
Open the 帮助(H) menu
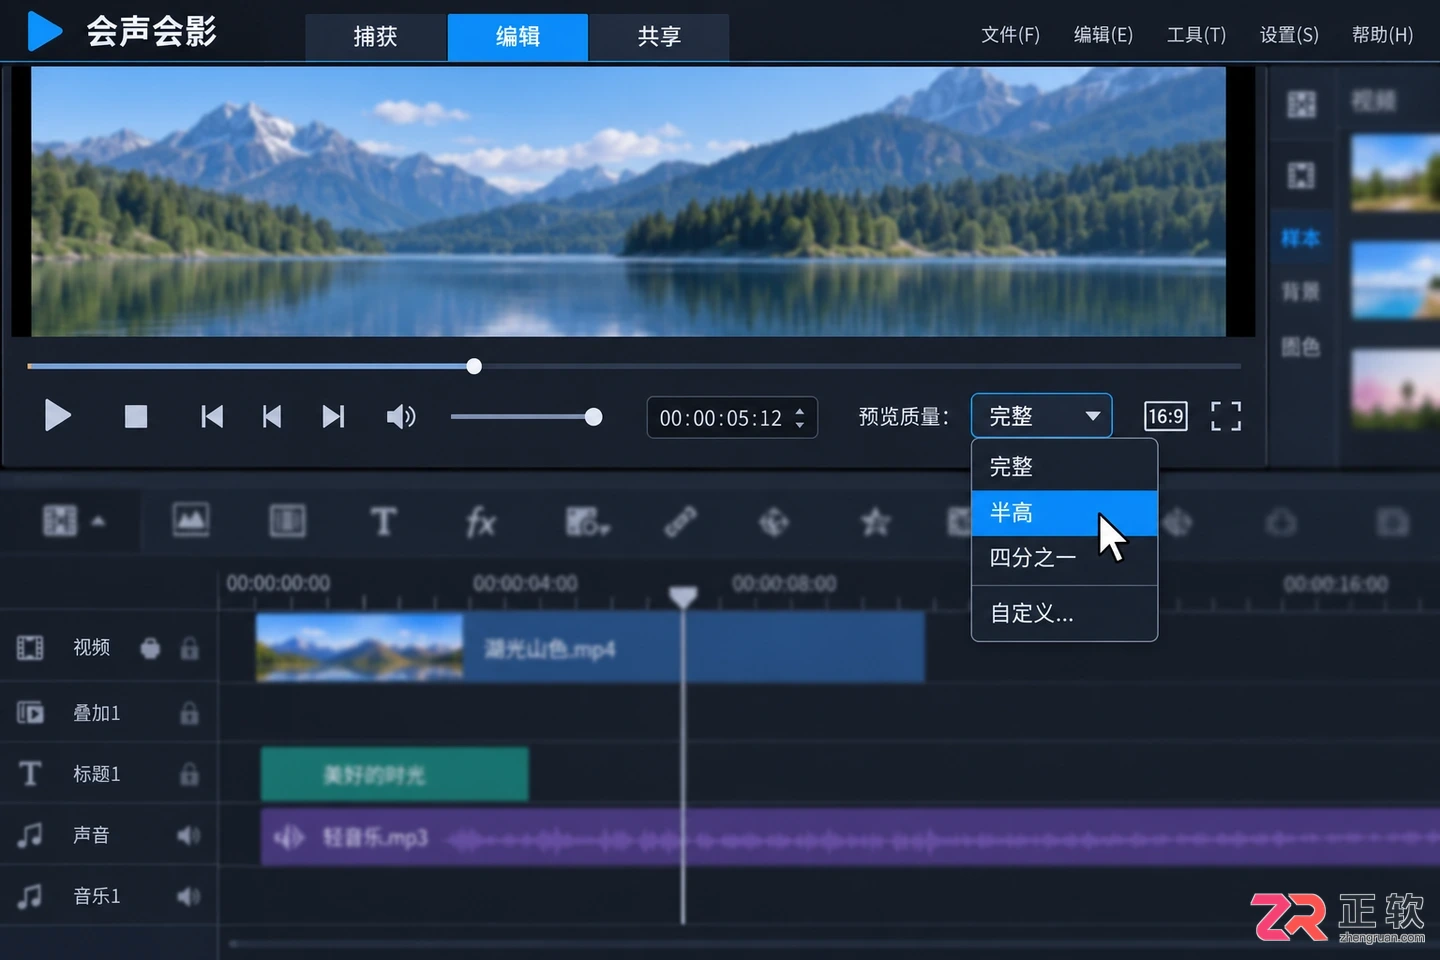(1382, 35)
